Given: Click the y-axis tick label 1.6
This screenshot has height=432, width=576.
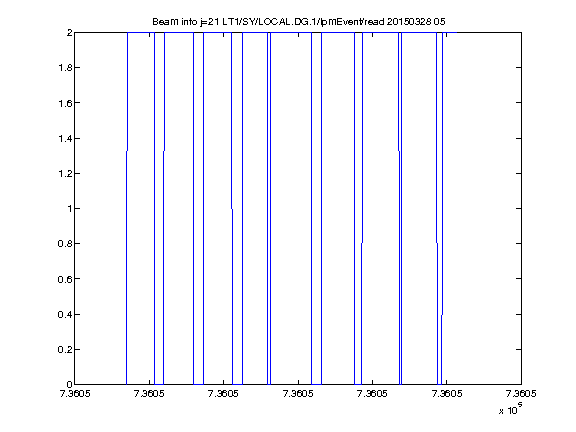Looking at the screenshot, I should click(x=65, y=103).
